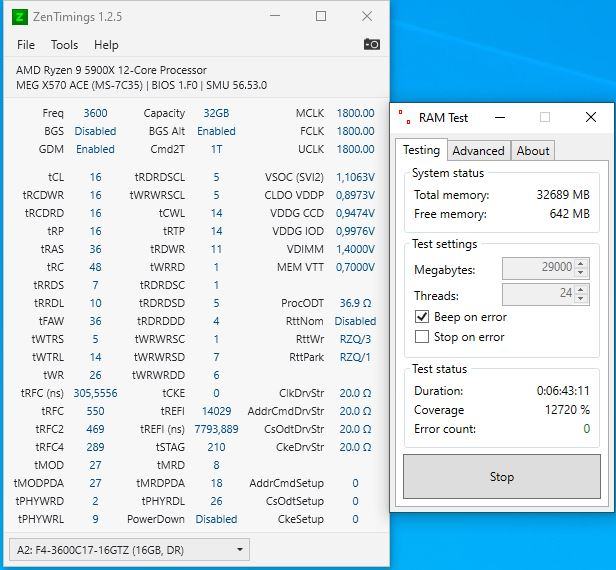Switch to the Testing tab
Image resolution: width=616 pixels, height=570 pixels.
pyautogui.click(x=422, y=150)
